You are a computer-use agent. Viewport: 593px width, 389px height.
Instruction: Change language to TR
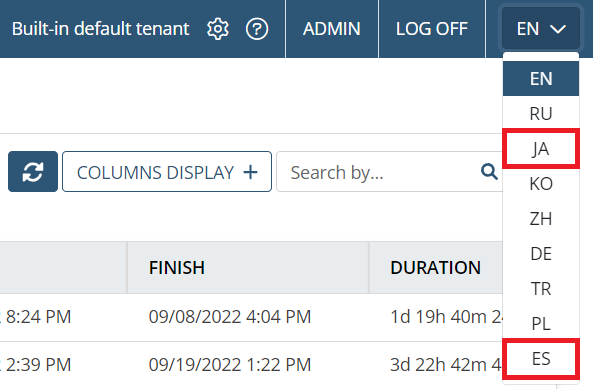(x=541, y=289)
